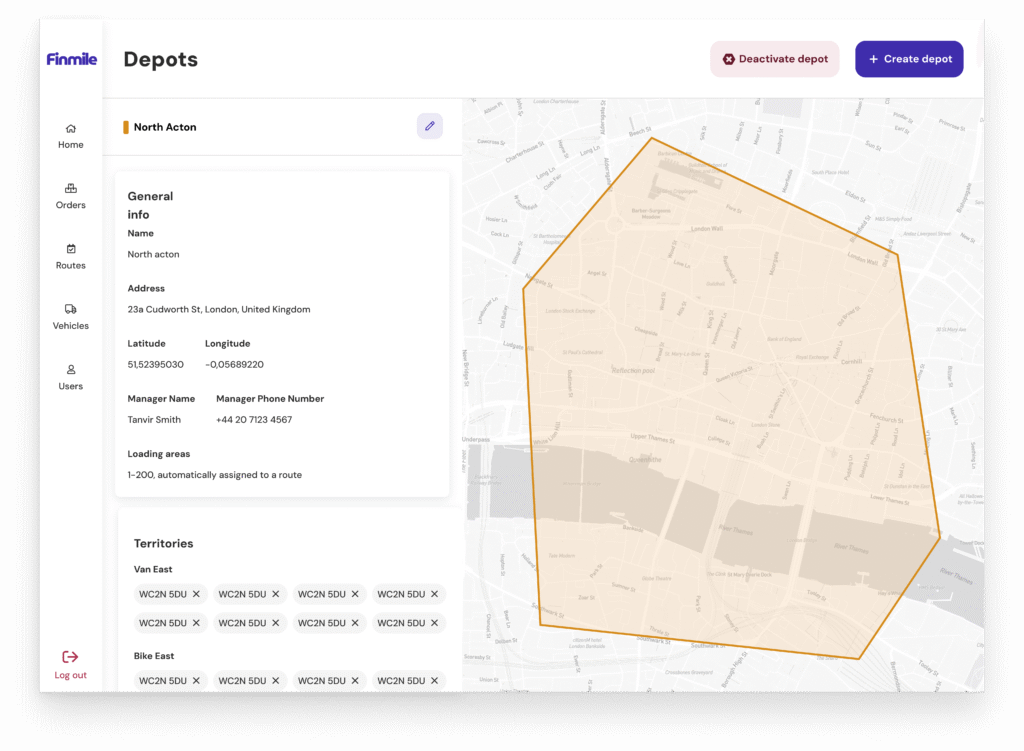The image size is (1024, 751).
Task: Remove last WC2N 5DU tag in Van East first row
Action: (434, 594)
